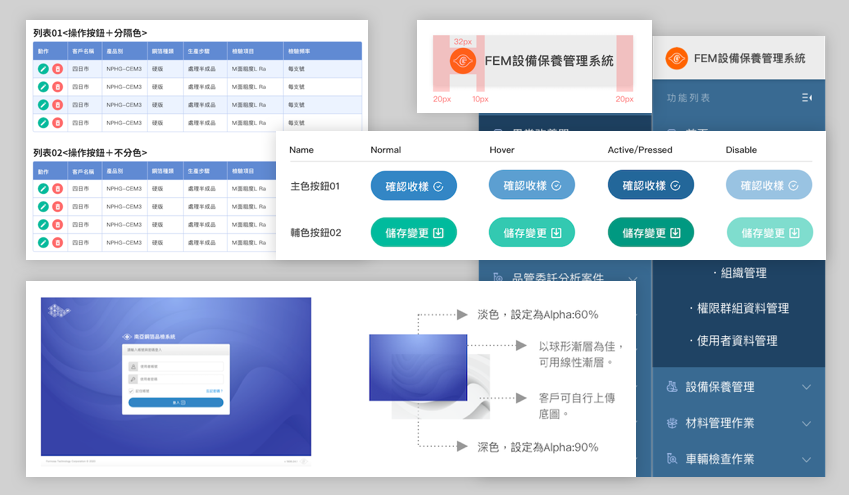Click the Active/Pressed state 儲存變更 button

click(x=651, y=232)
